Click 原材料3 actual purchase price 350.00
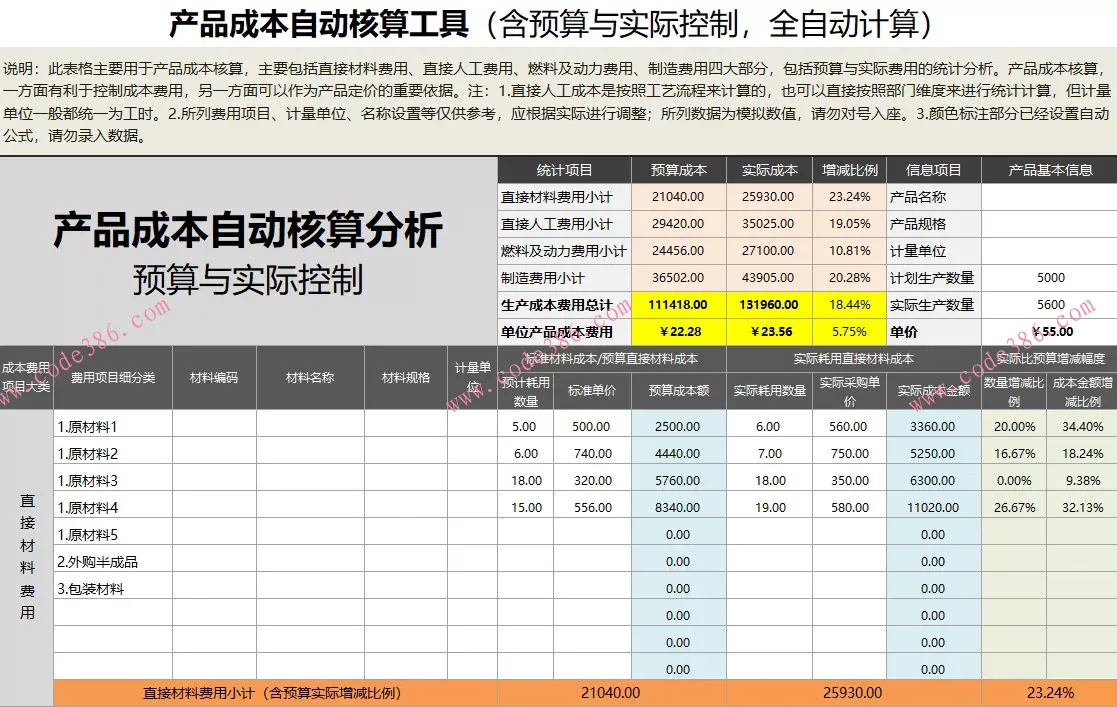1117x707 pixels. point(849,481)
